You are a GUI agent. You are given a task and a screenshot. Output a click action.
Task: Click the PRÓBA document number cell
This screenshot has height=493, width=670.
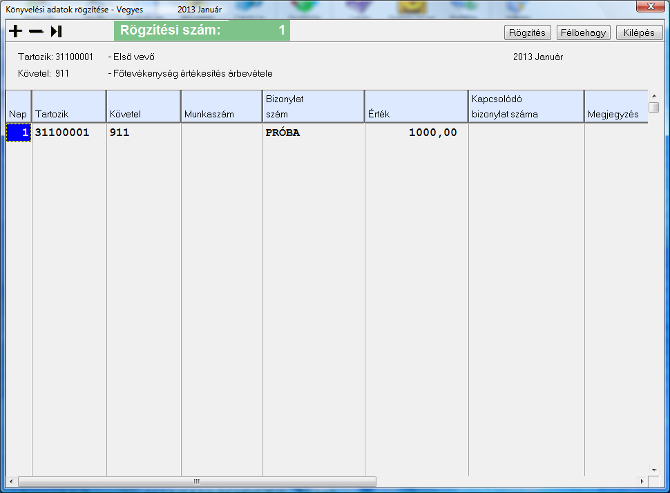pyautogui.click(x=313, y=132)
